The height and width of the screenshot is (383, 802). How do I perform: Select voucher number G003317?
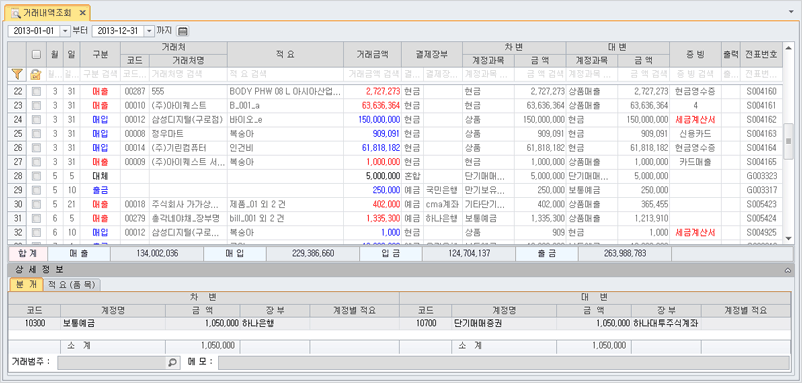[x=761, y=190]
